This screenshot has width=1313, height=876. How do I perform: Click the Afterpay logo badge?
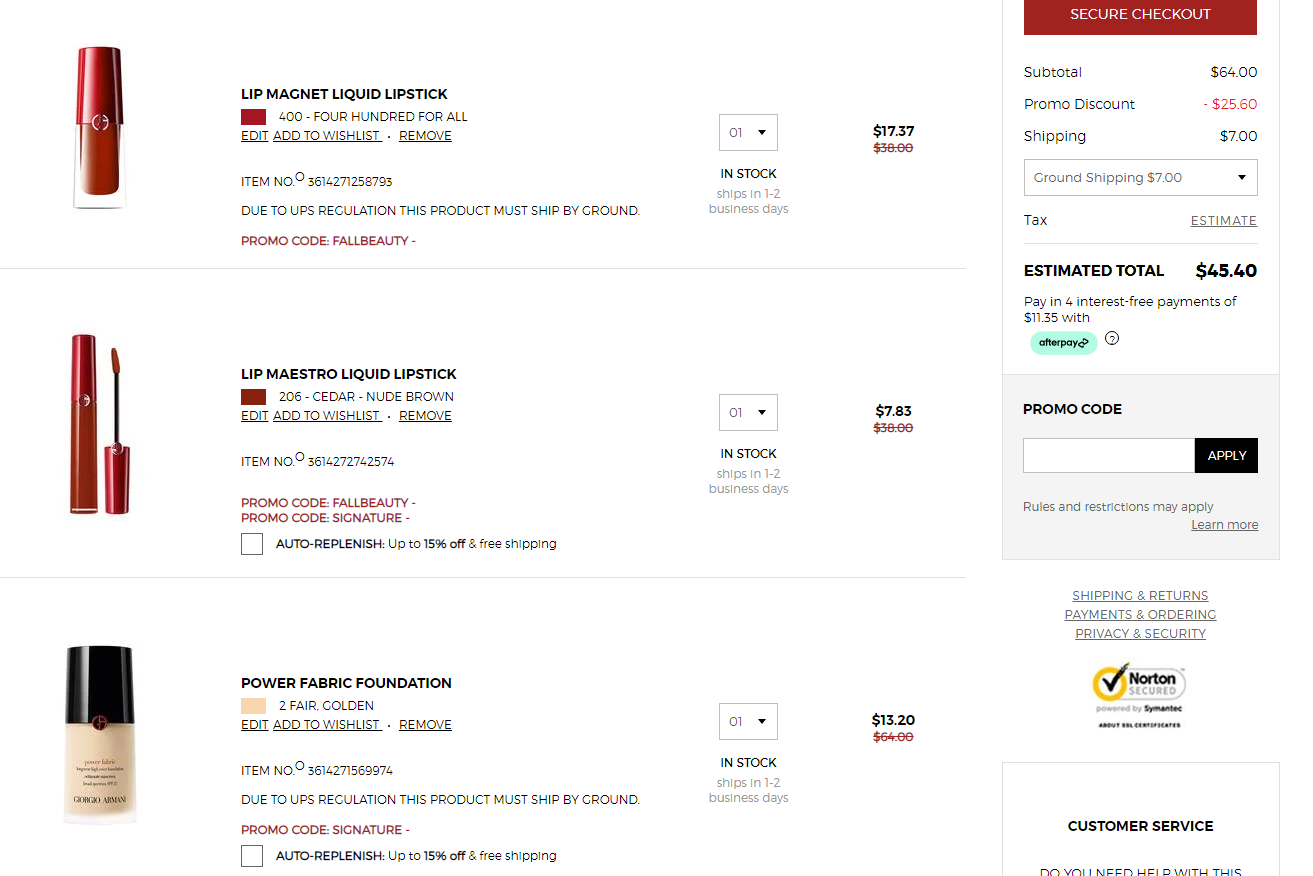click(x=1063, y=343)
